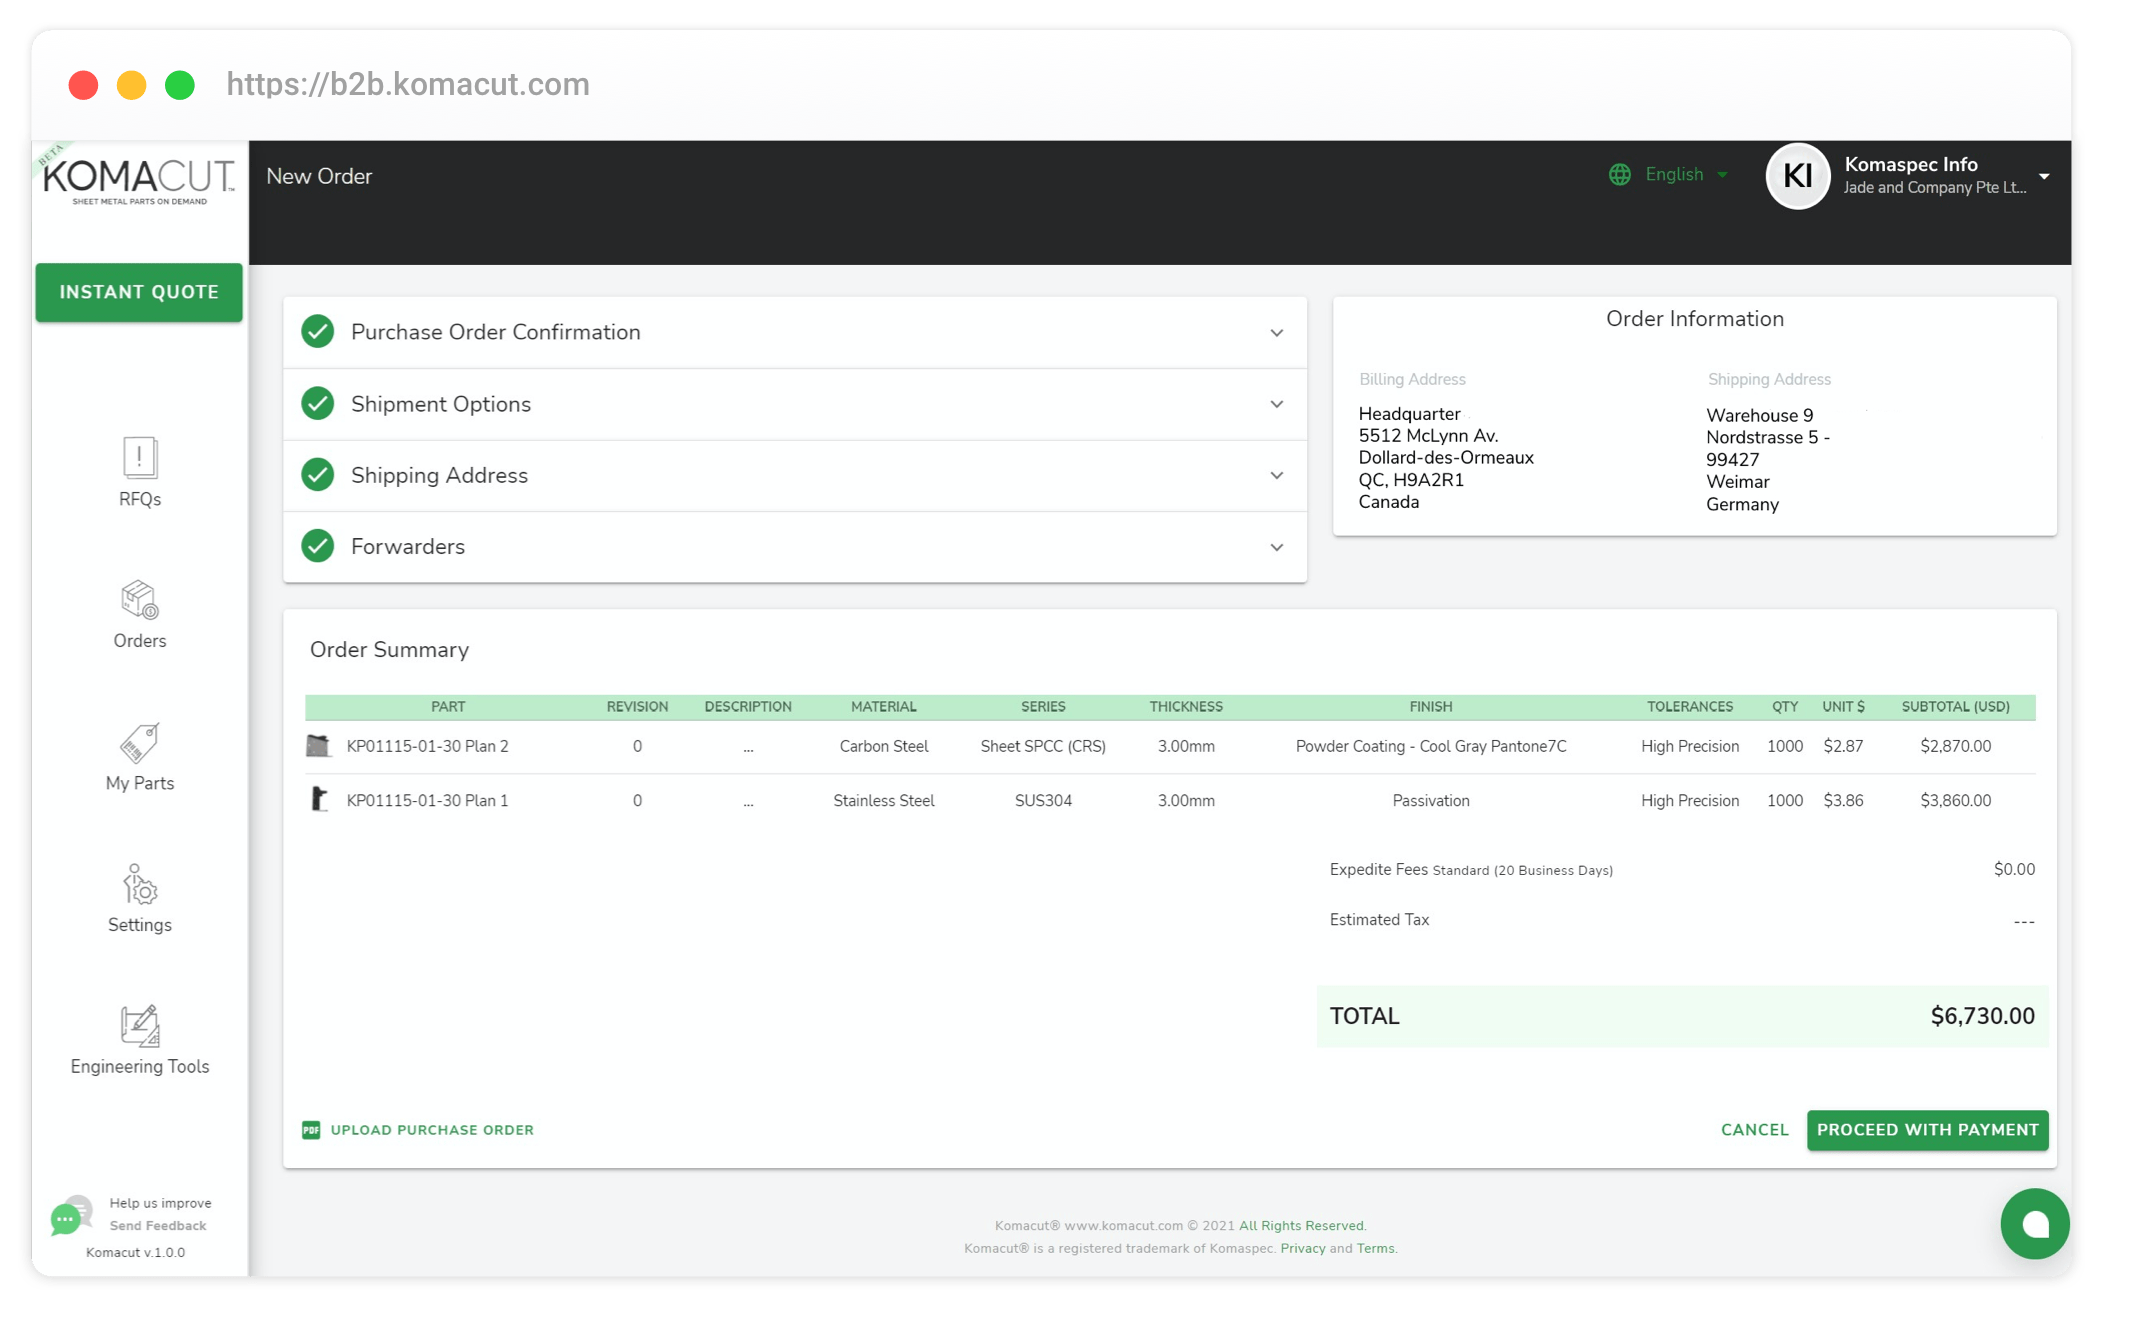The height and width of the screenshot is (1340, 2142).
Task: Open the green live chat bubble
Action: tap(2034, 1223)
